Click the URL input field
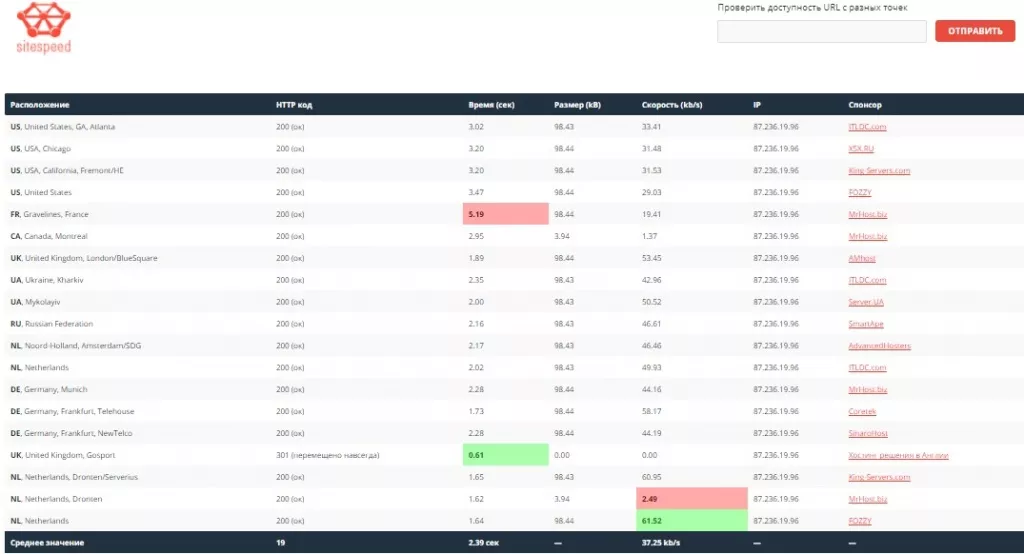 click(x=822, y=31)
